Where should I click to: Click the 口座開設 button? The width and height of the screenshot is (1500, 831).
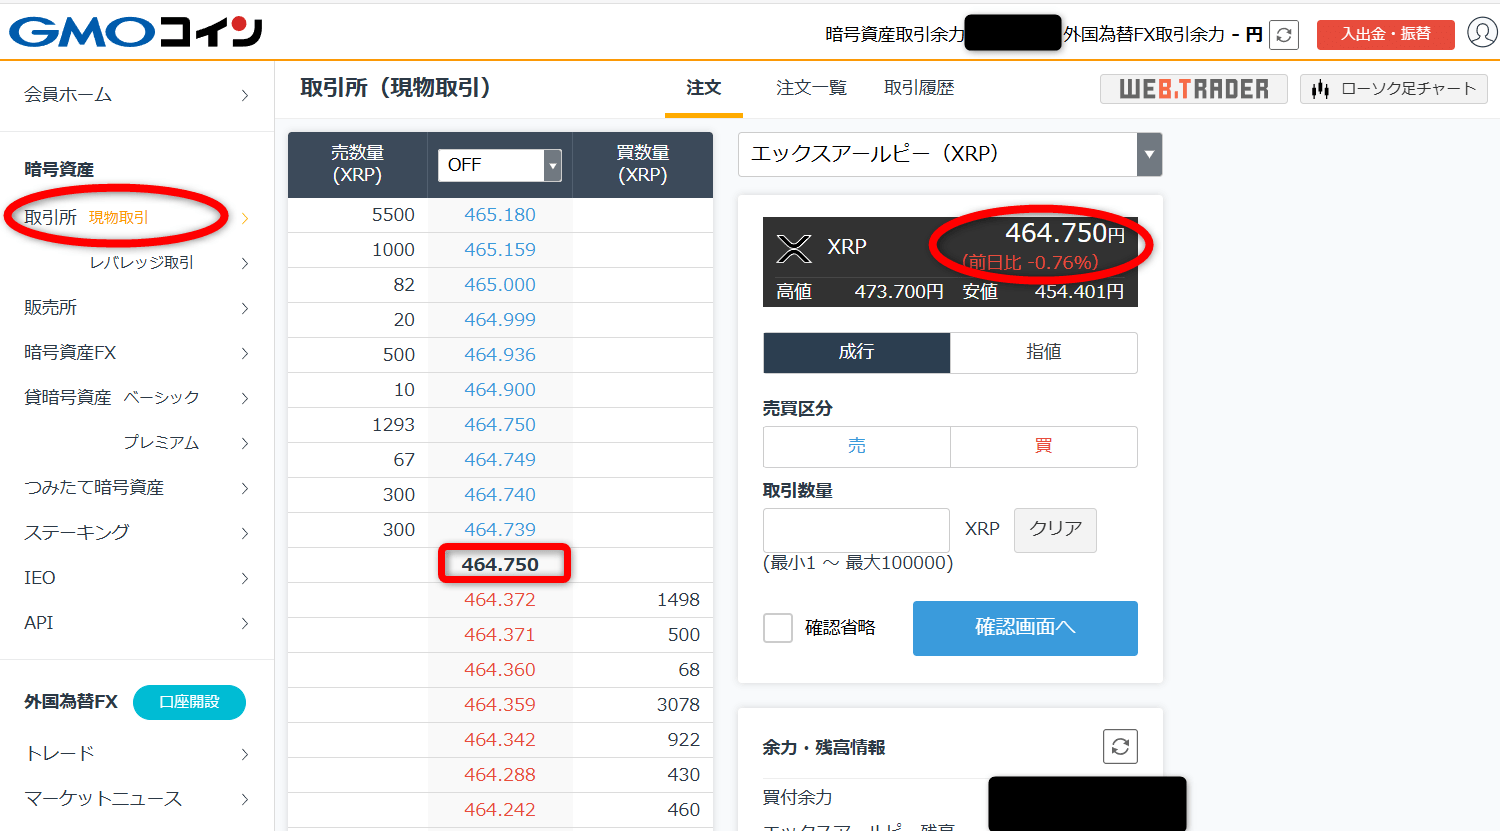click(x=189, y=702)
